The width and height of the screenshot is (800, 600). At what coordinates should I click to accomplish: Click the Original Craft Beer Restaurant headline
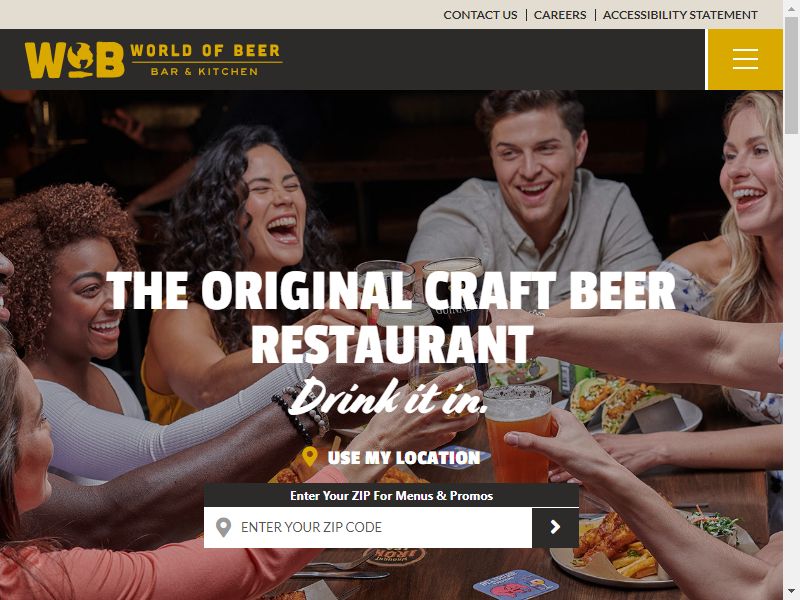pos(391,317)
